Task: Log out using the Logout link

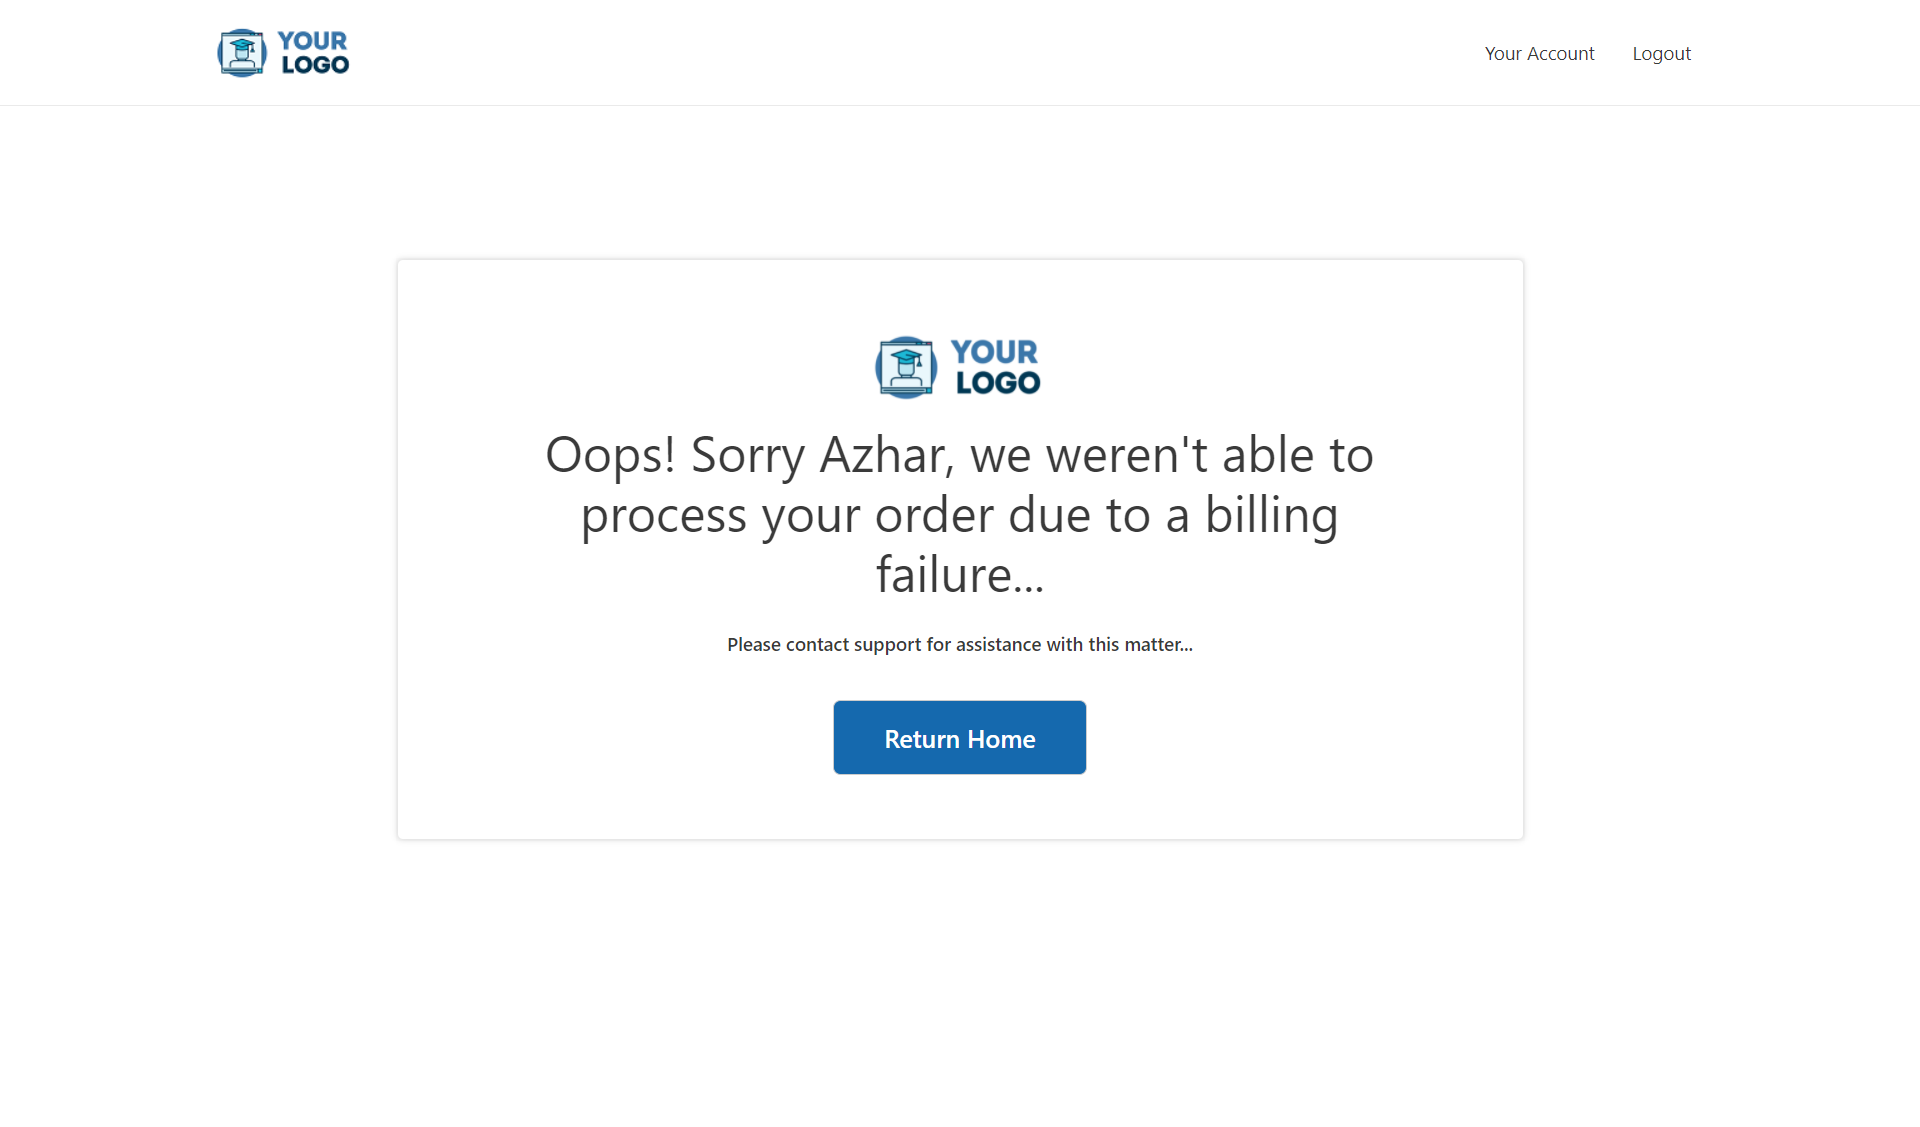Action: click(1661, 54)
